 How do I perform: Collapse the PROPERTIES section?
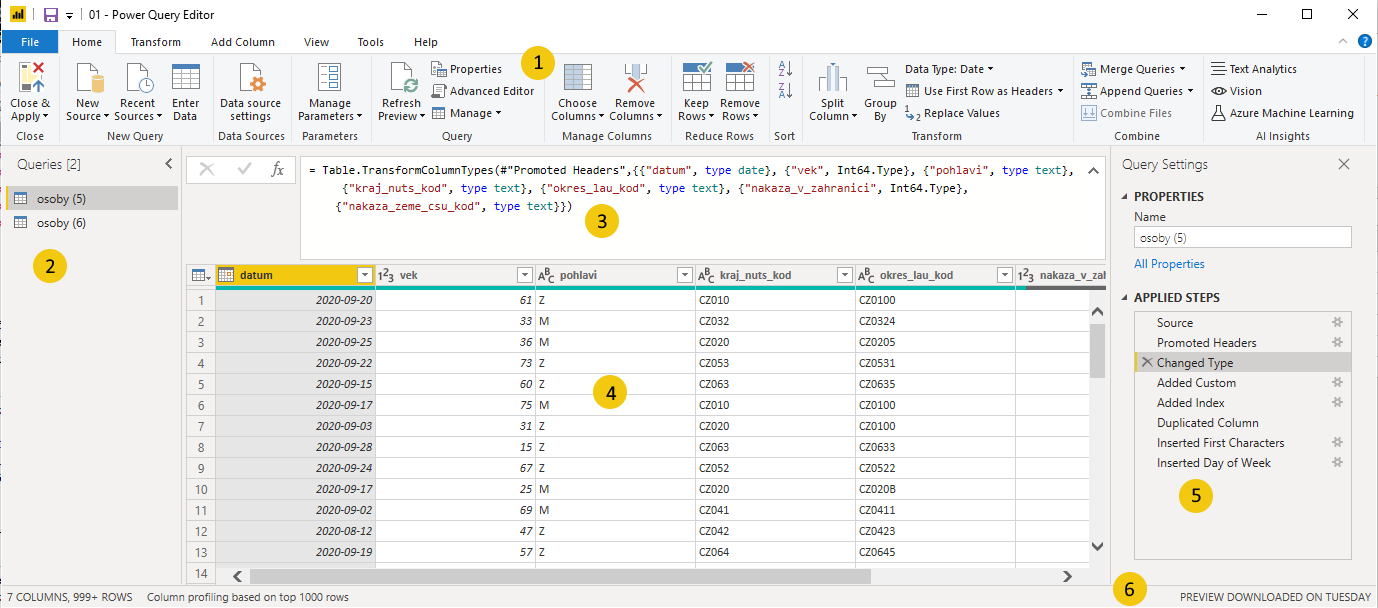click(1126, 197)
